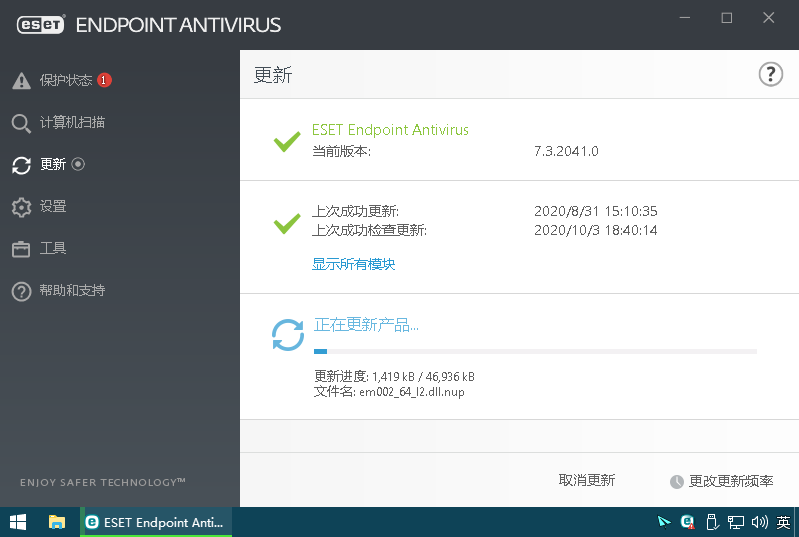
Task: Click the 英 input language indicator
Action: (783, 522)
